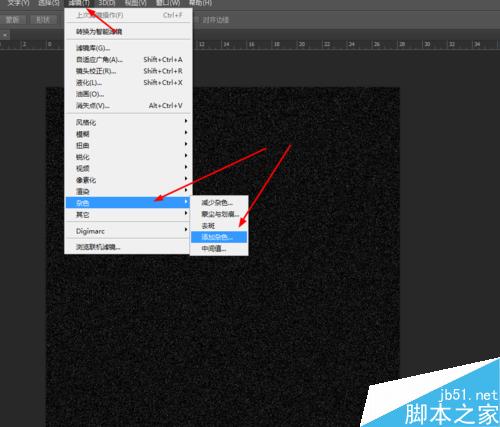Click the 形状 button in options bar
Image resolution: width=500 pixels, height=427 pixels.
[x=43, y=20]
